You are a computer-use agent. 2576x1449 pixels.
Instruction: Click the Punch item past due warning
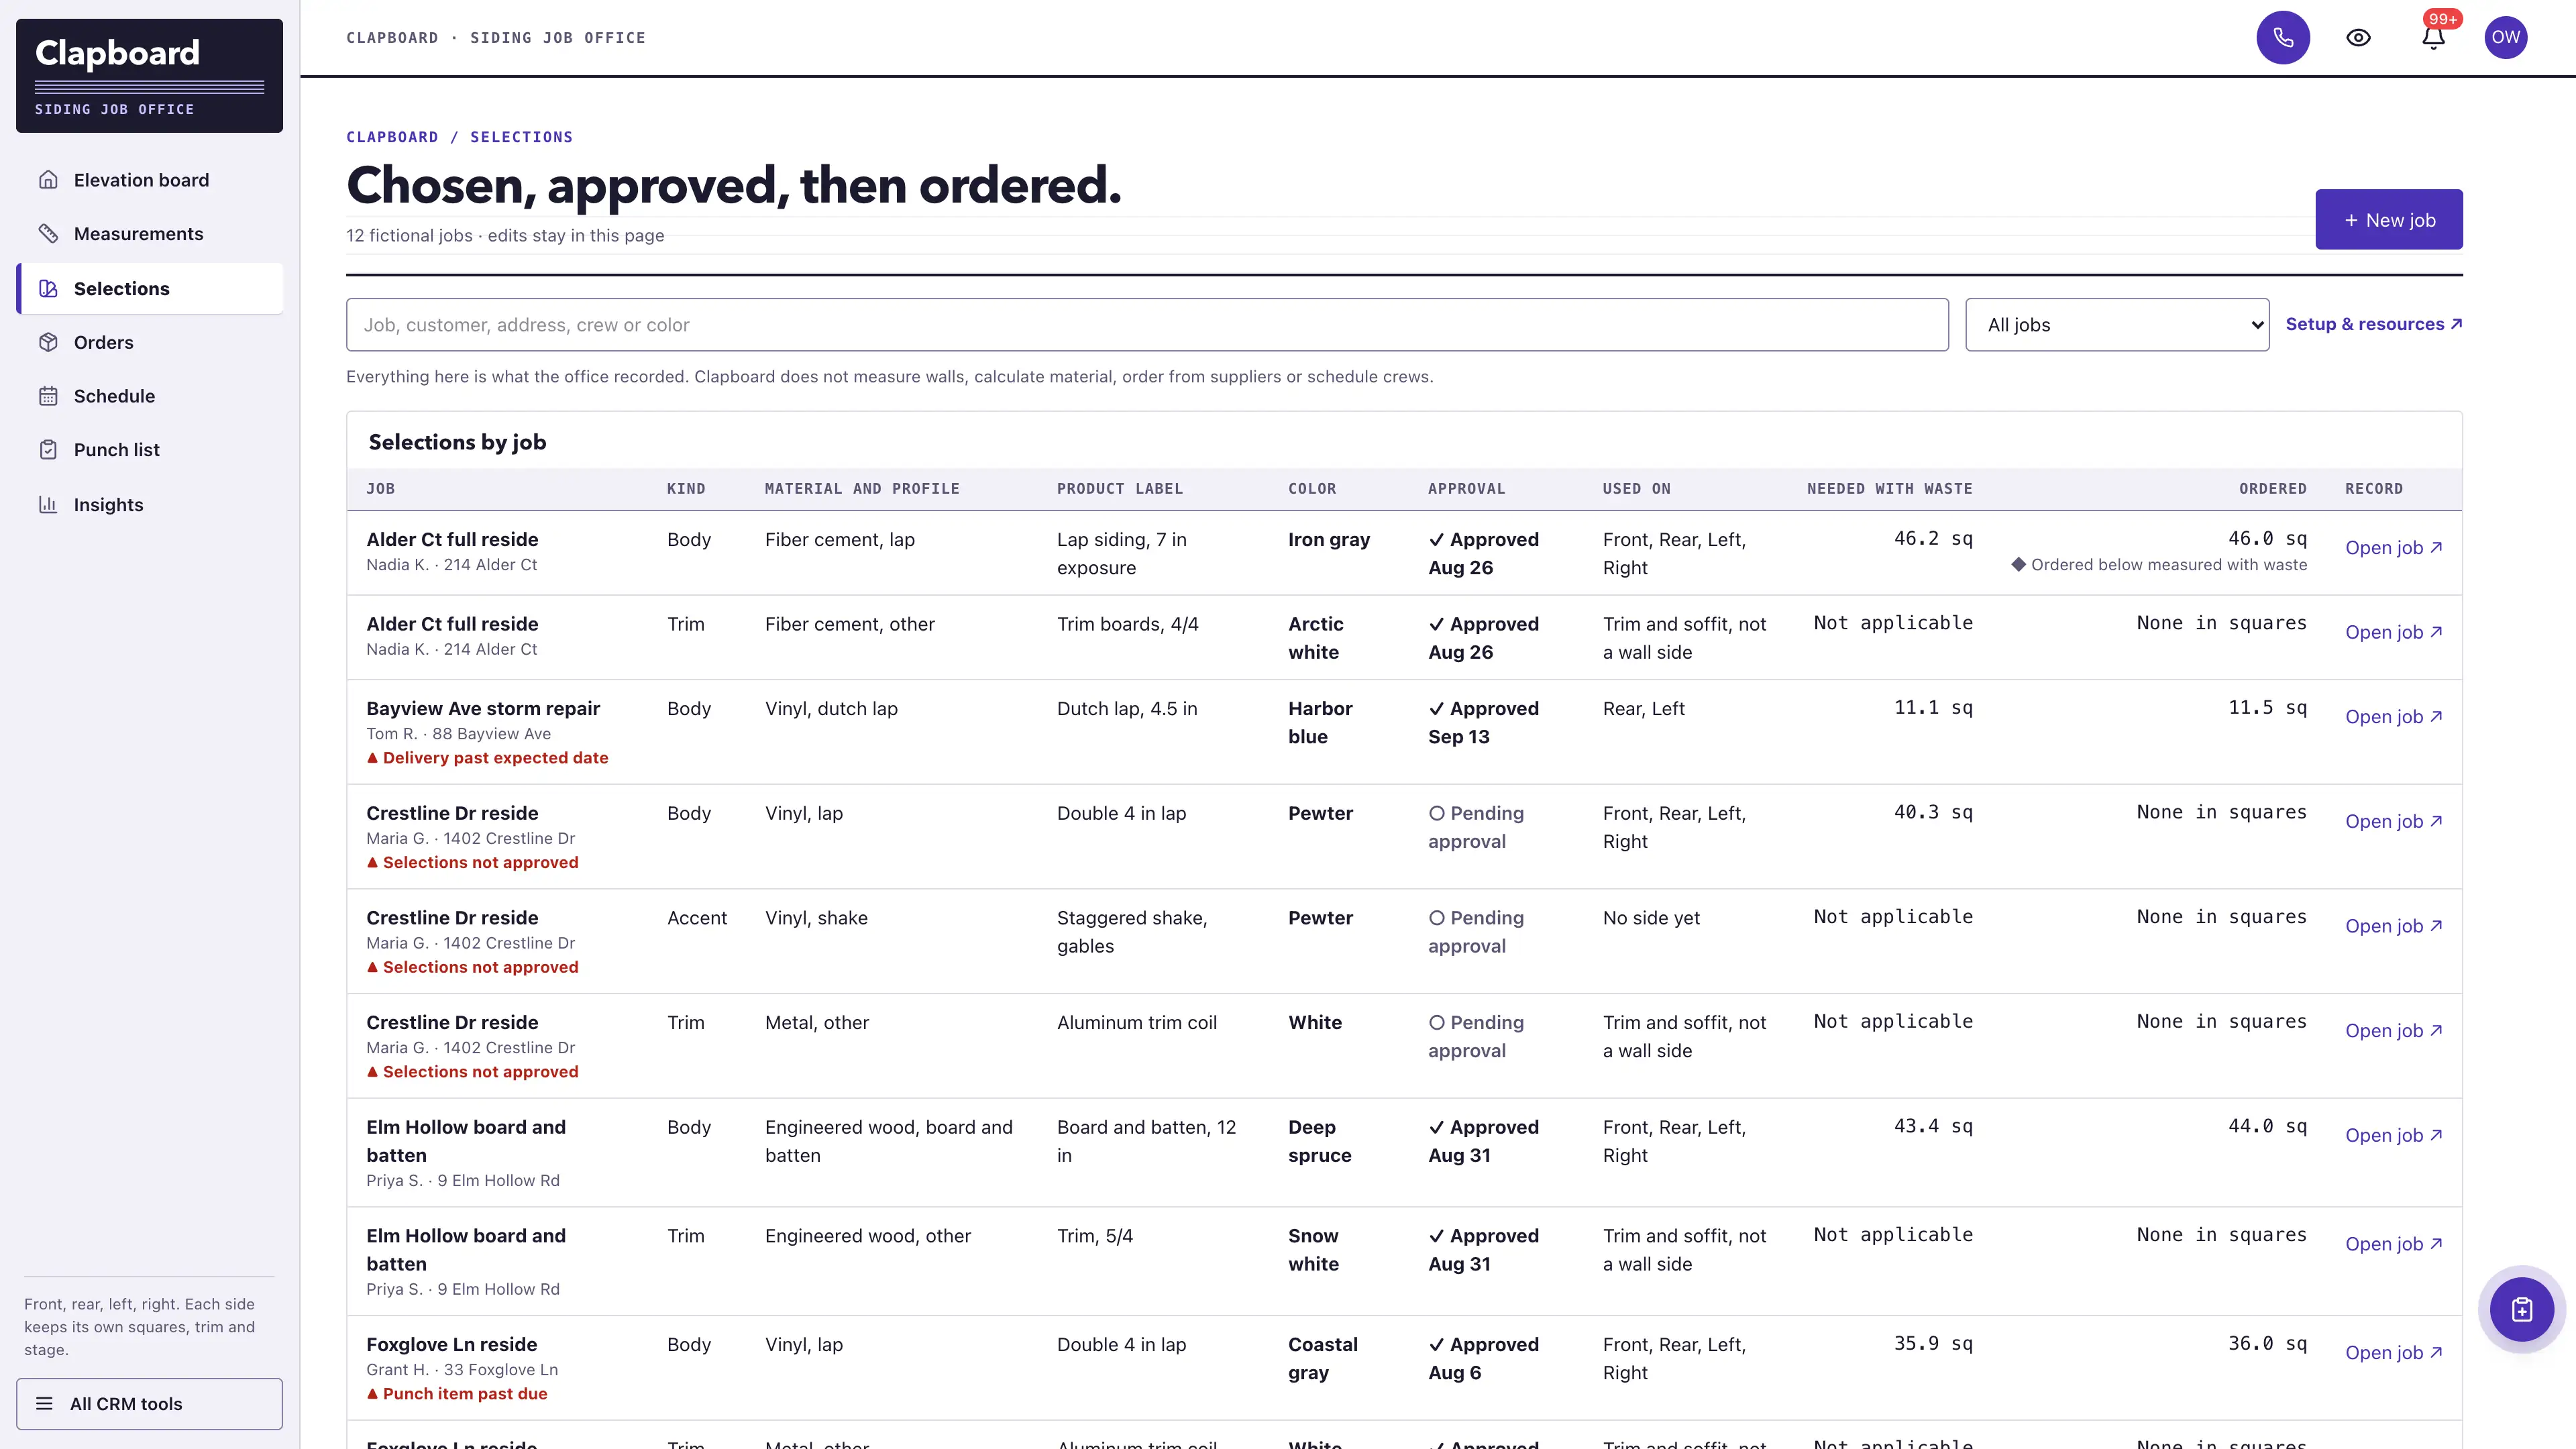[457, 1393]
